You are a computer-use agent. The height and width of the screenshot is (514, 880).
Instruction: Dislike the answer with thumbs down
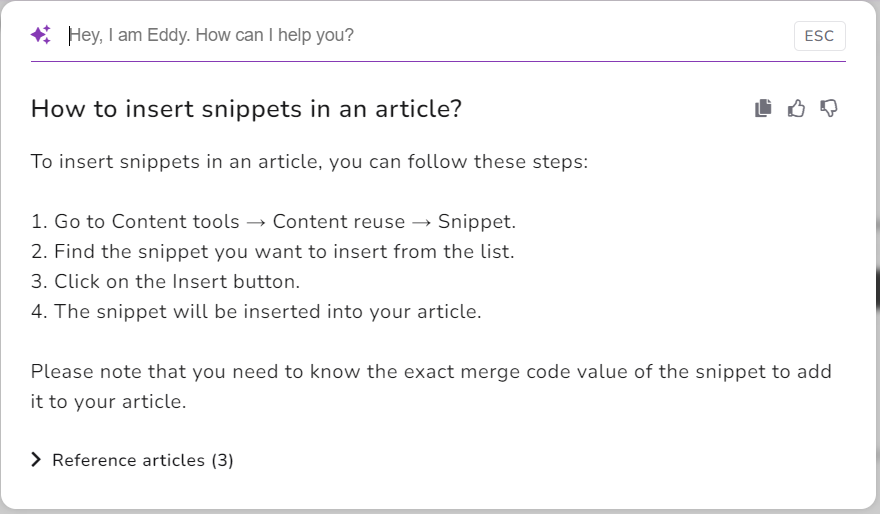(x=829, y=108)
